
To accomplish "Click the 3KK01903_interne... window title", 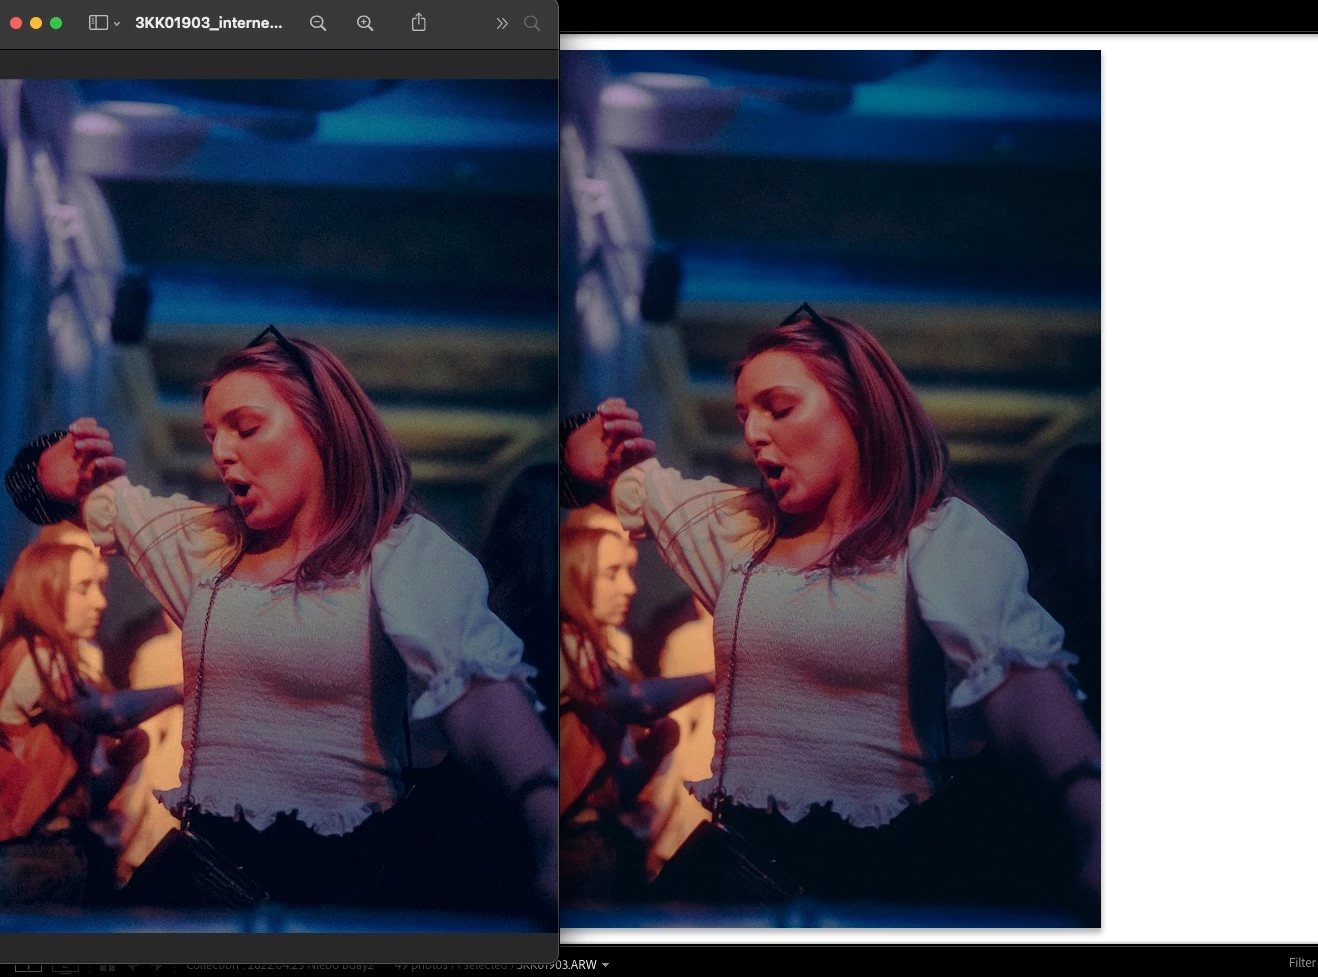I will pos(208,22).
